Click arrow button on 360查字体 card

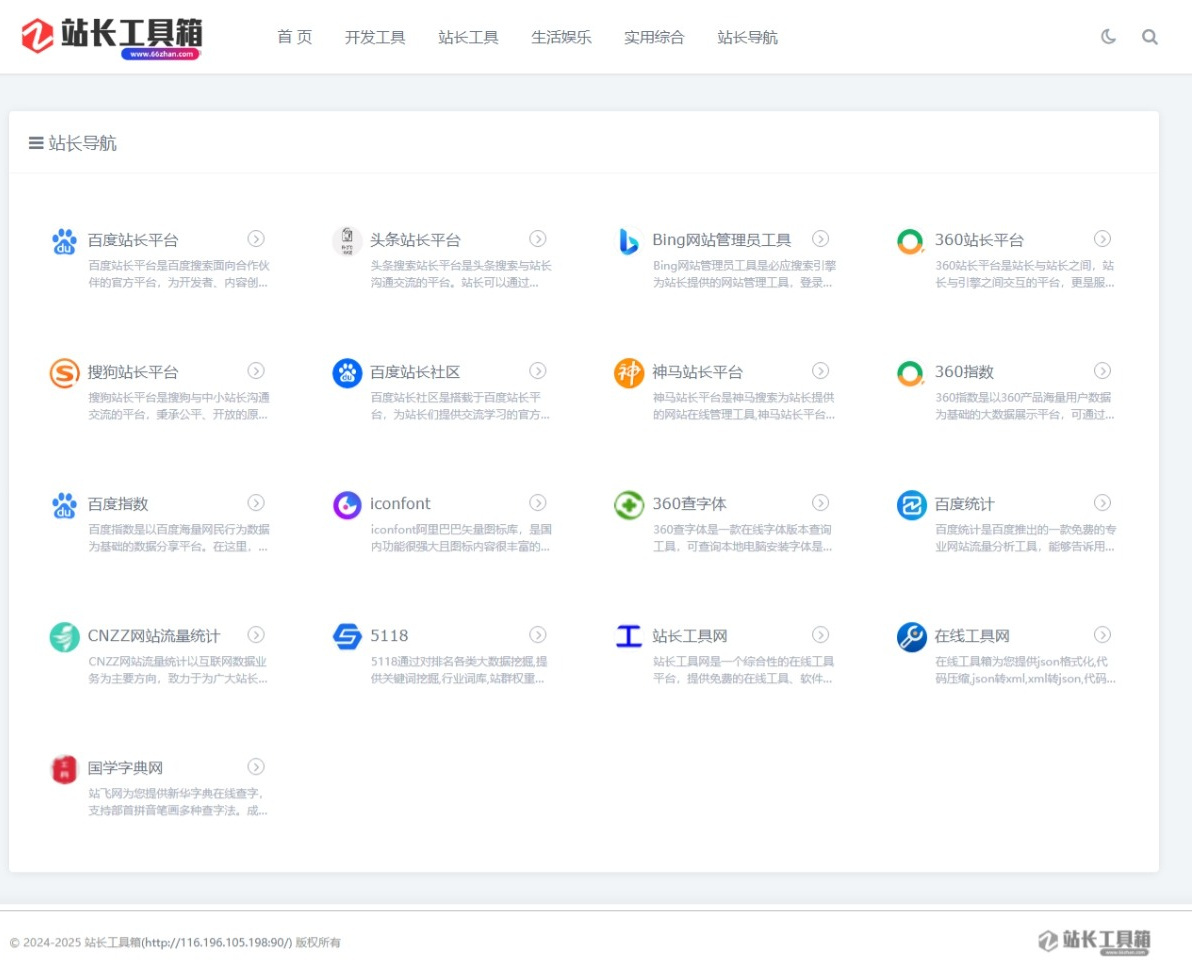point(820,502)
